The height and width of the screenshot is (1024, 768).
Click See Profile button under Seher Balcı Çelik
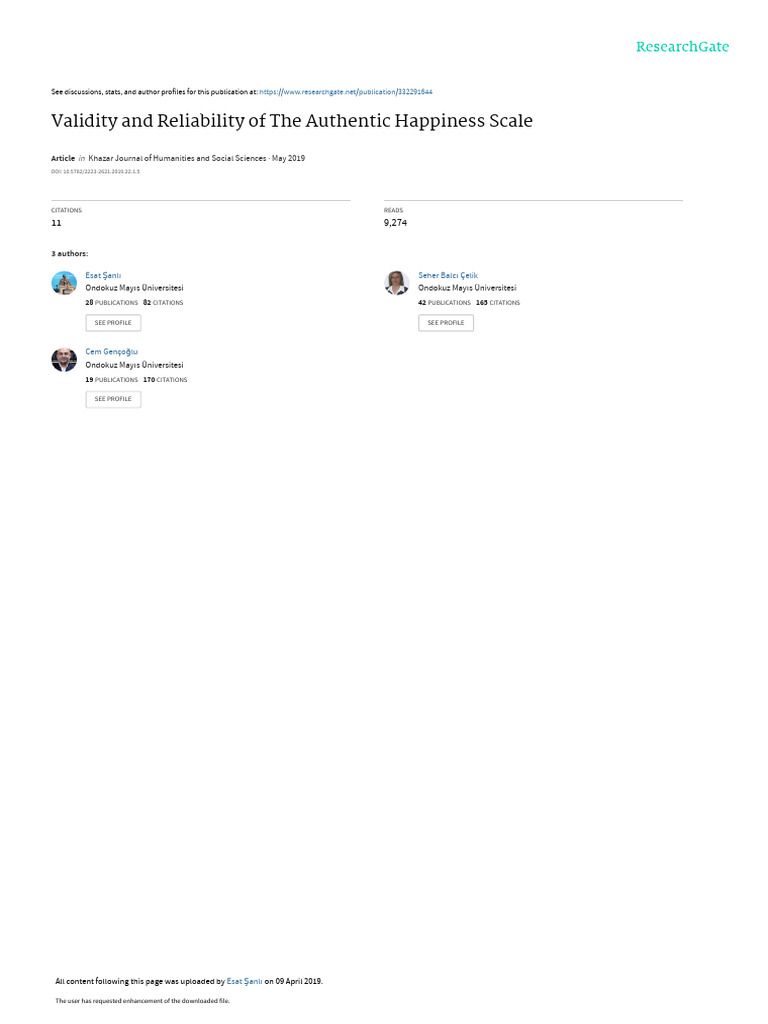point(446,323)
